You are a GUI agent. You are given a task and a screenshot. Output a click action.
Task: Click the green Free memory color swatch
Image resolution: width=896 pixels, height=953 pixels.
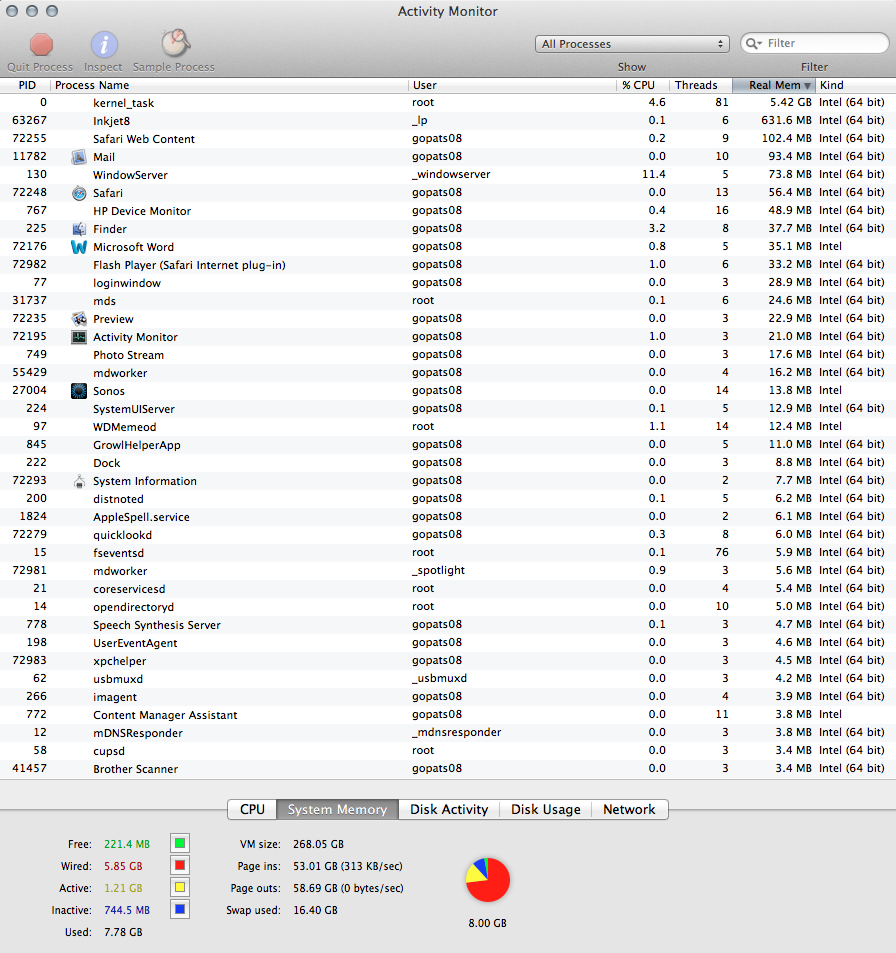pos(179,844)
